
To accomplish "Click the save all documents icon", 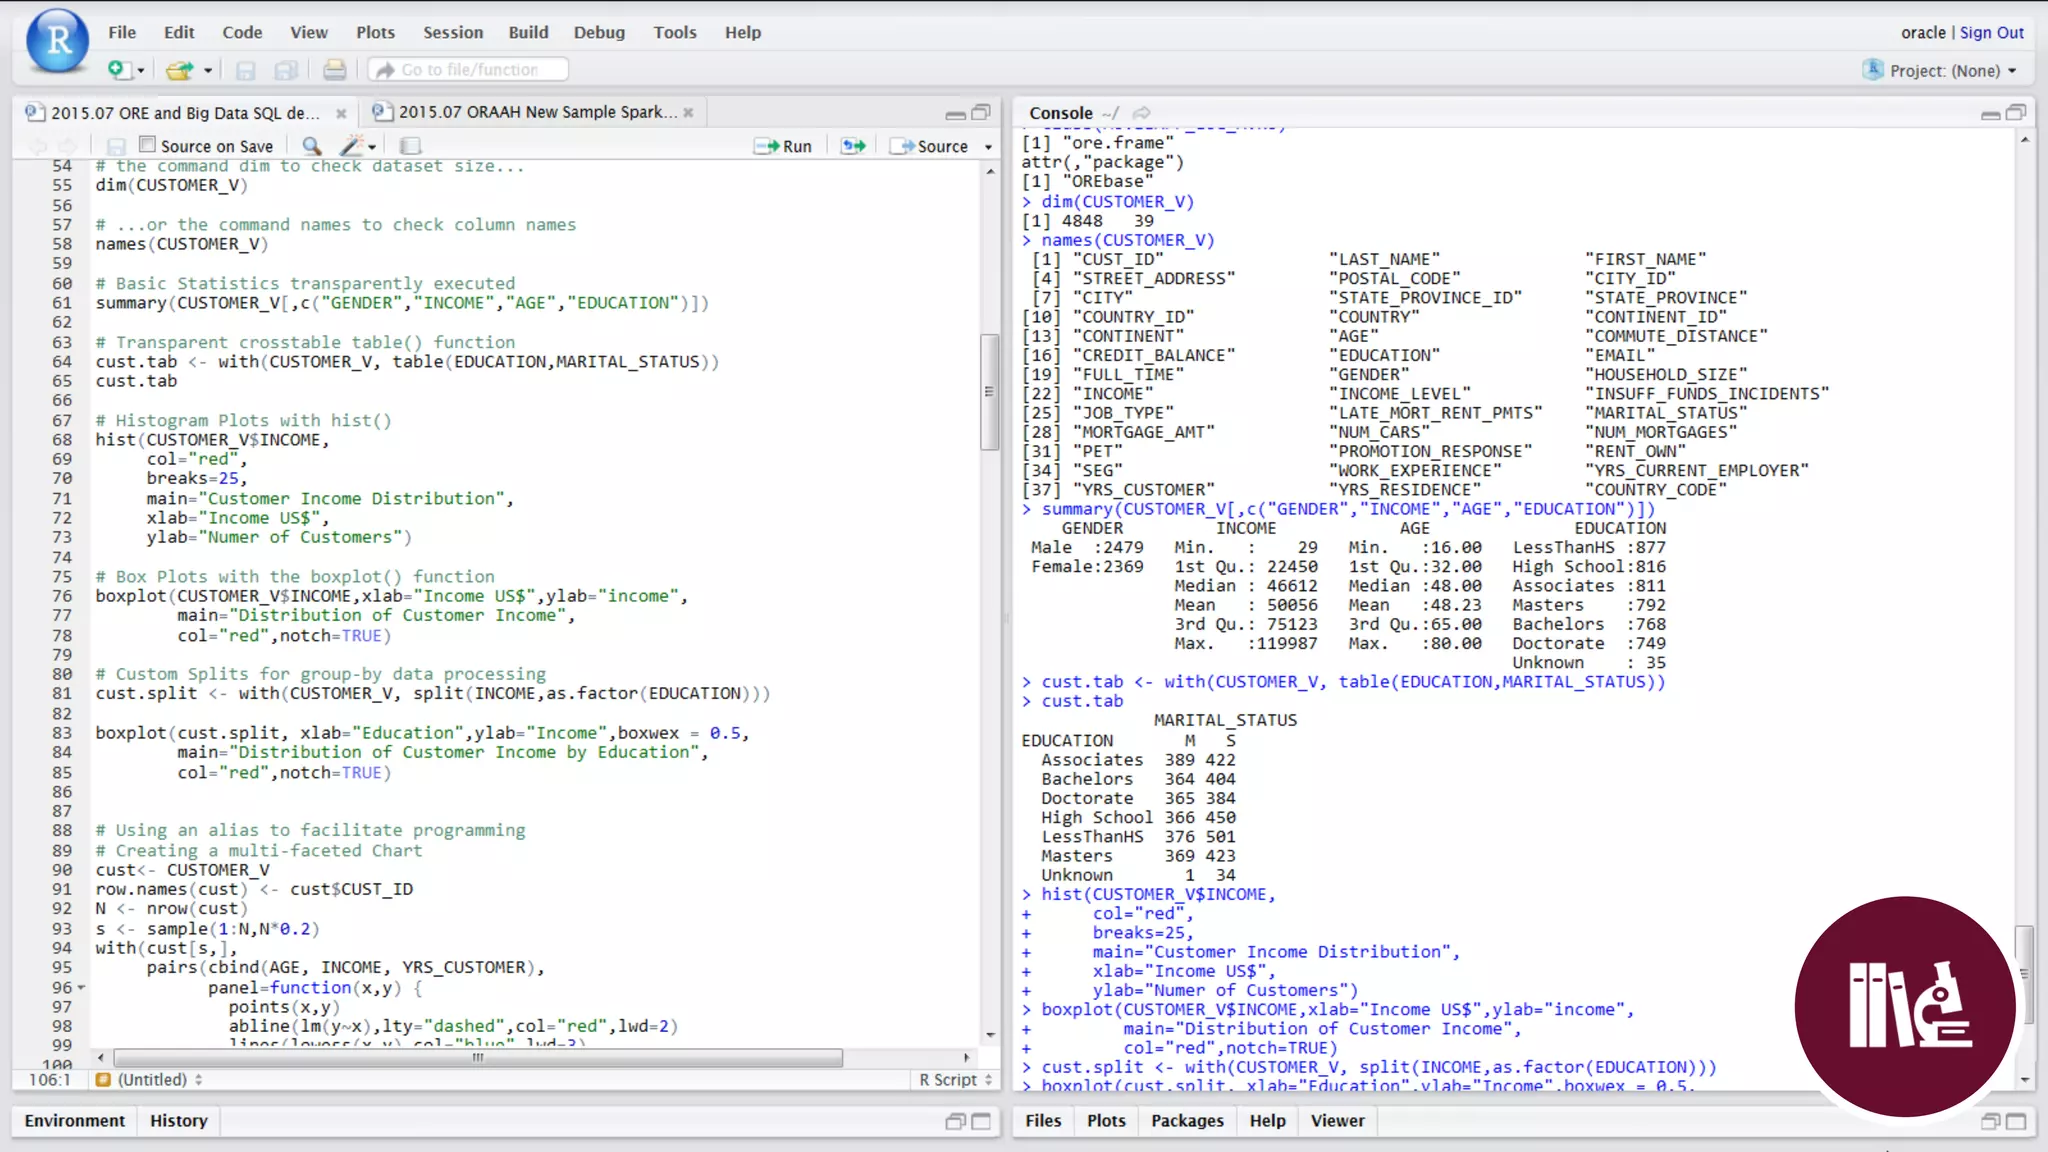I will click(286, 70).
